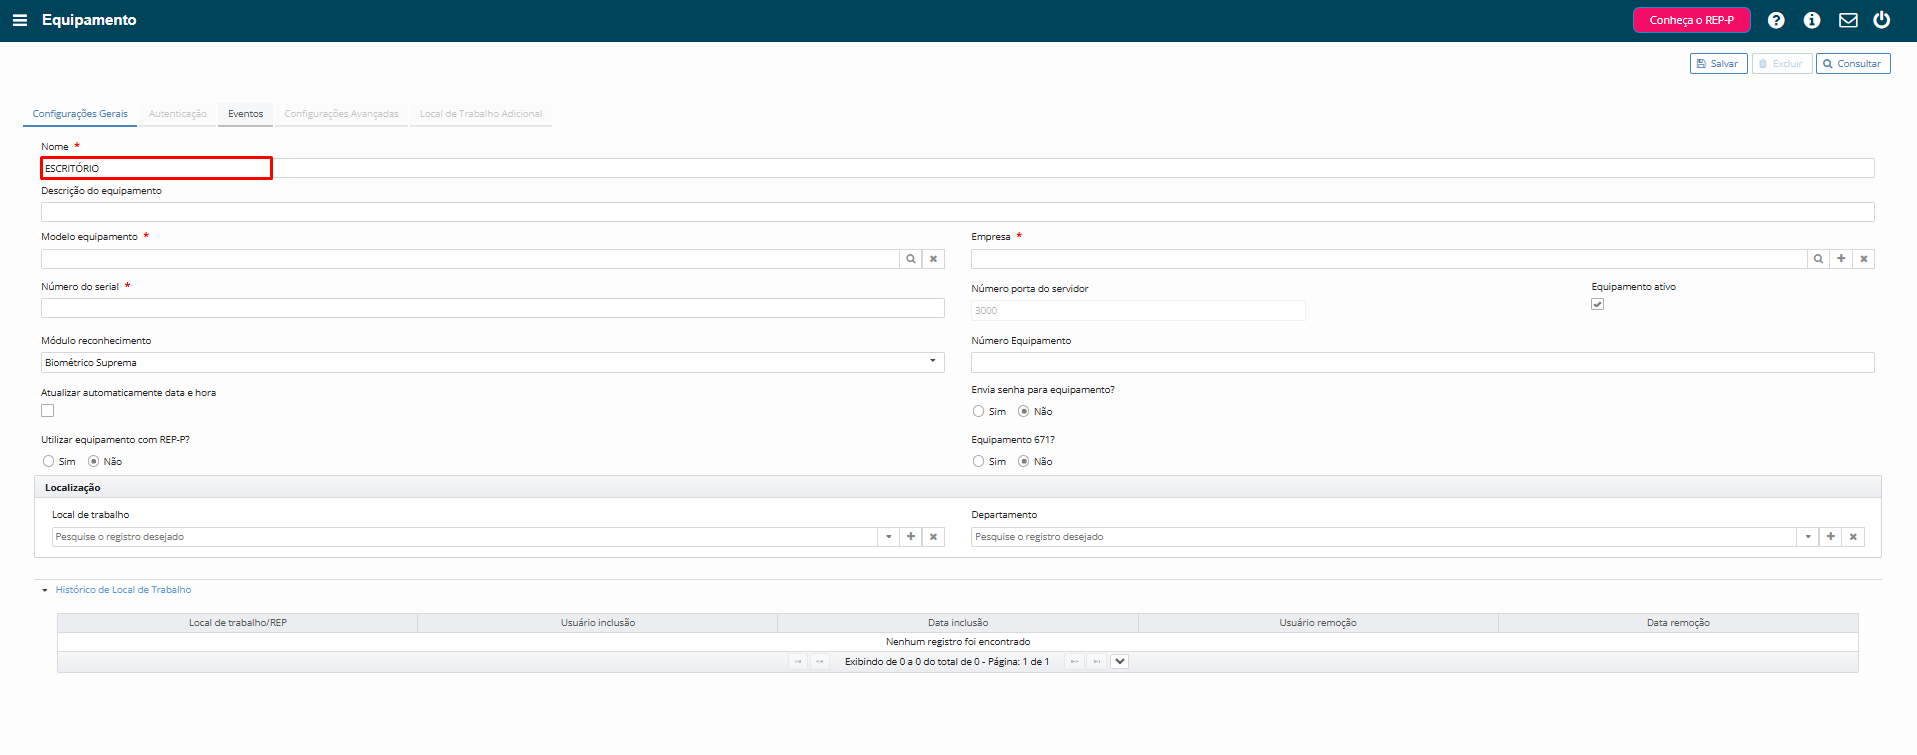Click the Salvar button
This screenshot has width=1917, height=755.
pyautogui.click(x=1719, y=64)
